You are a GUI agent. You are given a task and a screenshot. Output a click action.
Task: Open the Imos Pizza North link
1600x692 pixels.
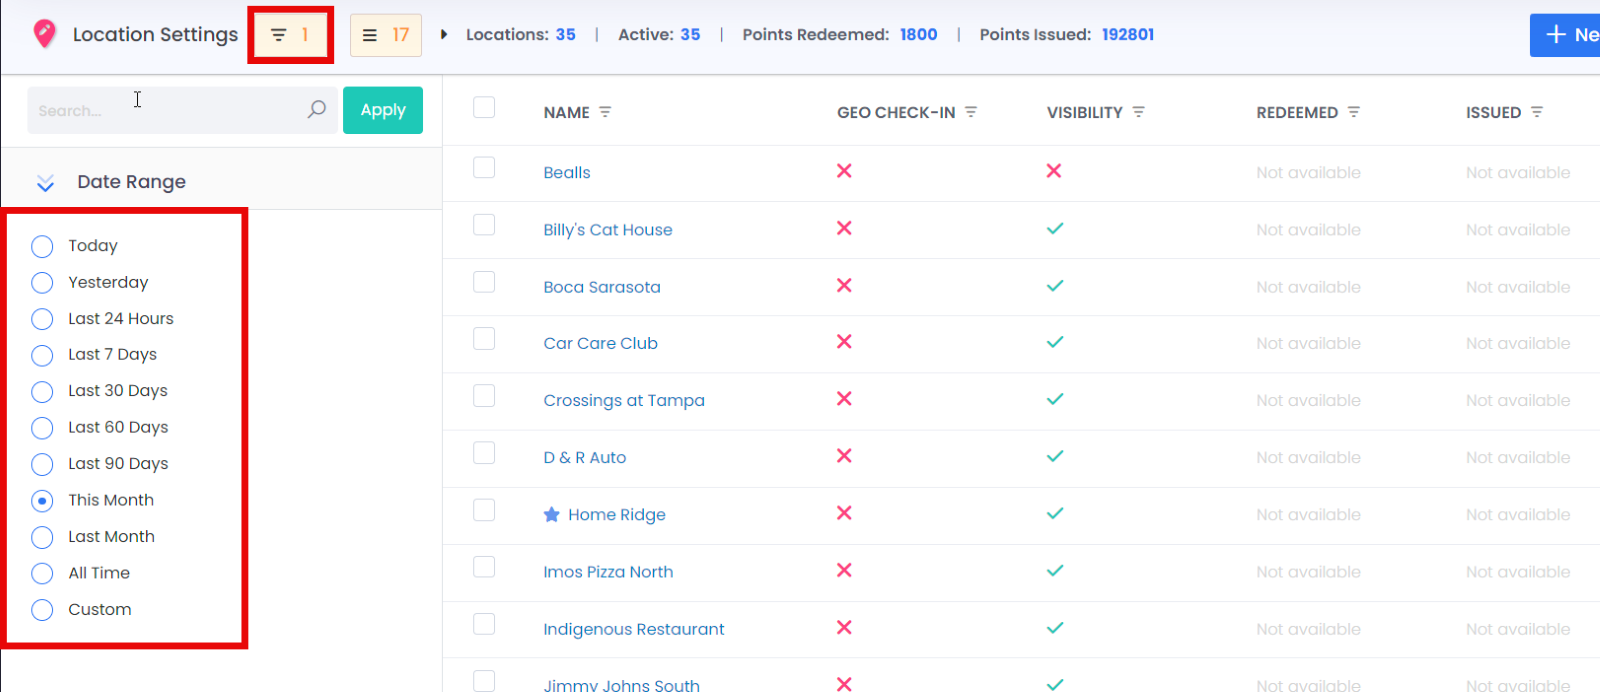tap(608, 572)
